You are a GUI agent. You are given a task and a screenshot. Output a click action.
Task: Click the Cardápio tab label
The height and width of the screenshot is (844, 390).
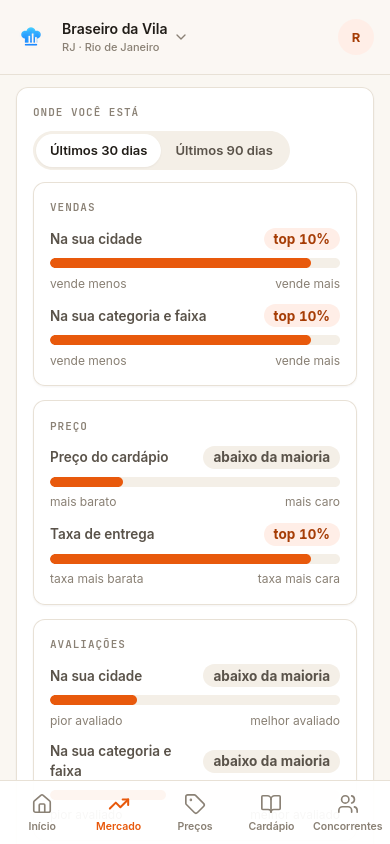click(x=271, y=826)
